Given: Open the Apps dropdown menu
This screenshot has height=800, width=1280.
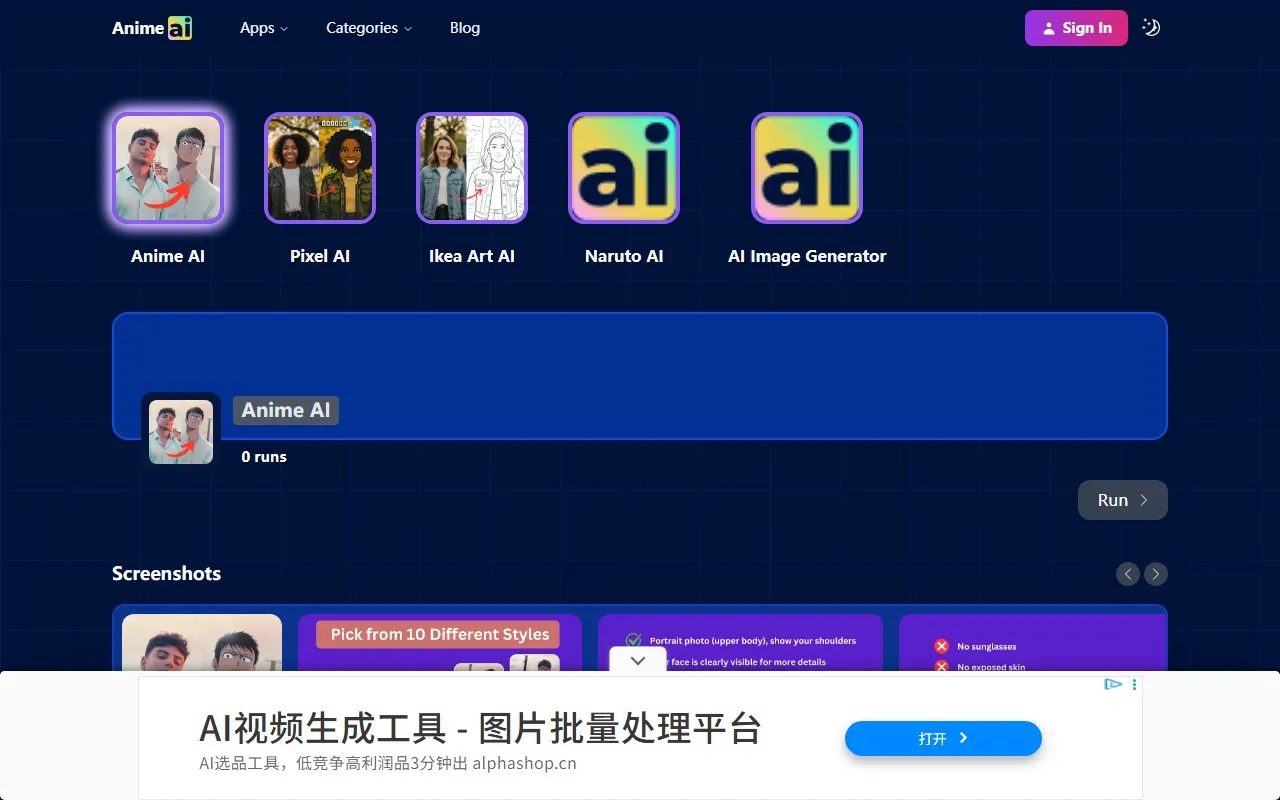Looking at the screenshot, I should coord(263,28).
